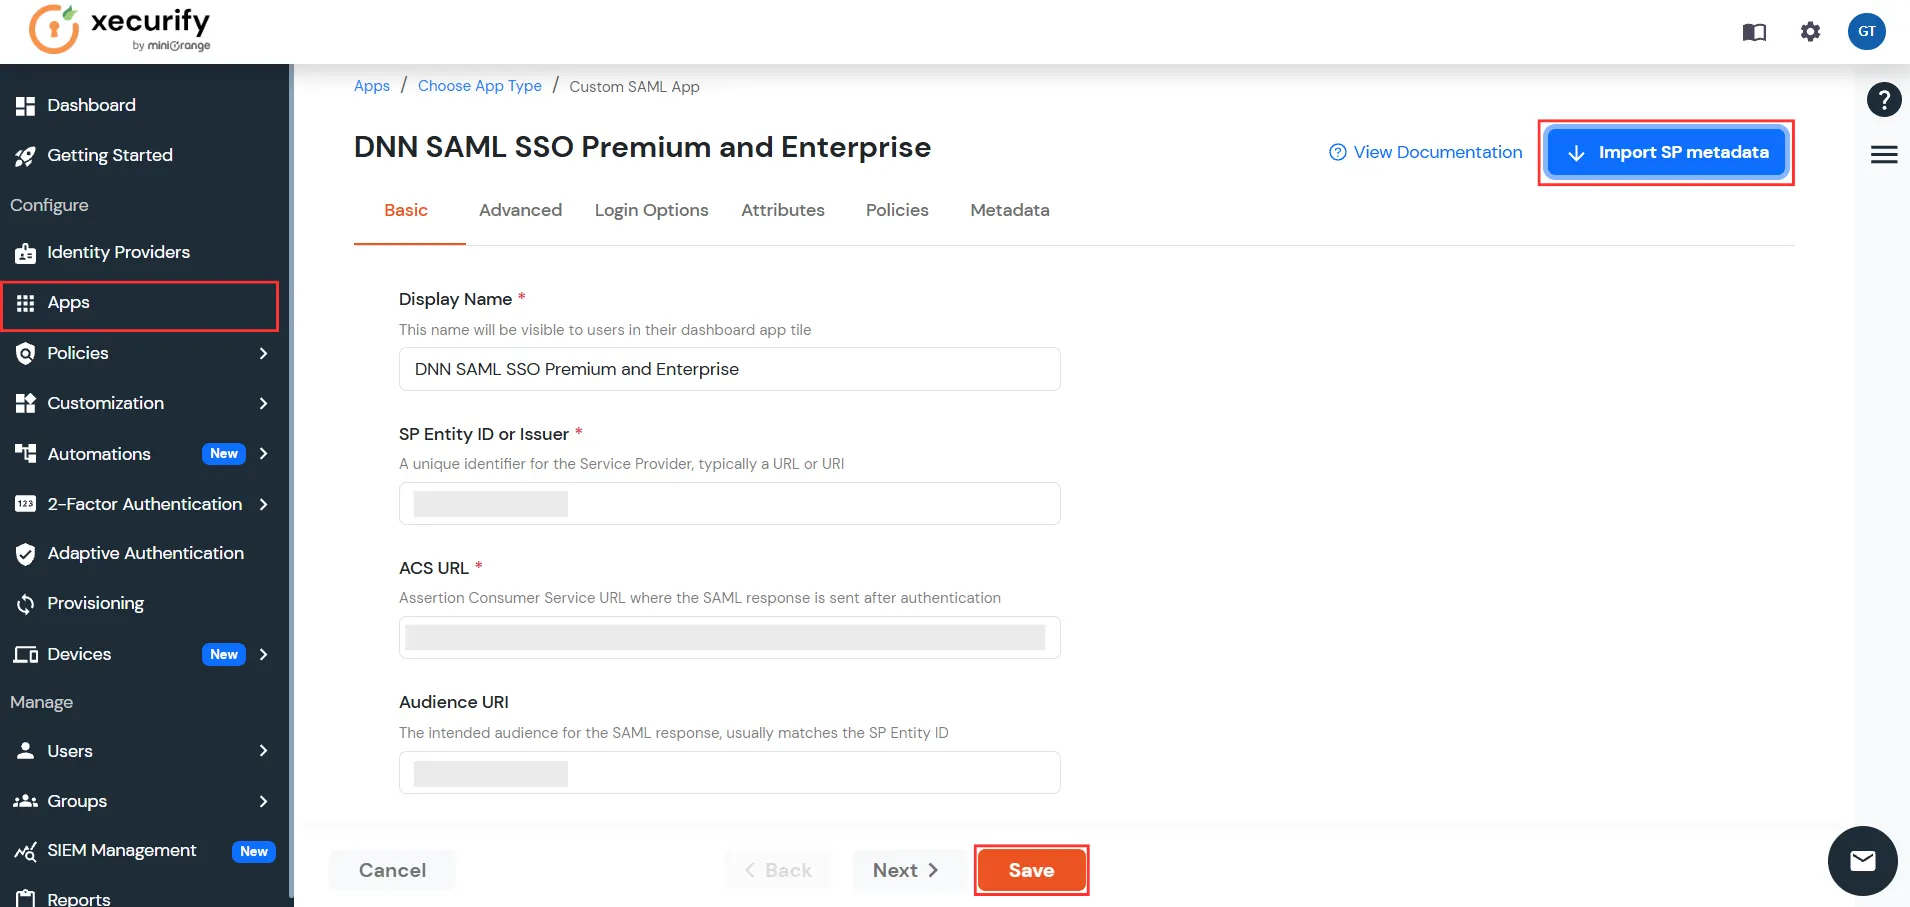Expand the Users submenu chevron
Image resolution: width=1910 pixels, height=907 pixels.
pos(263,751)
